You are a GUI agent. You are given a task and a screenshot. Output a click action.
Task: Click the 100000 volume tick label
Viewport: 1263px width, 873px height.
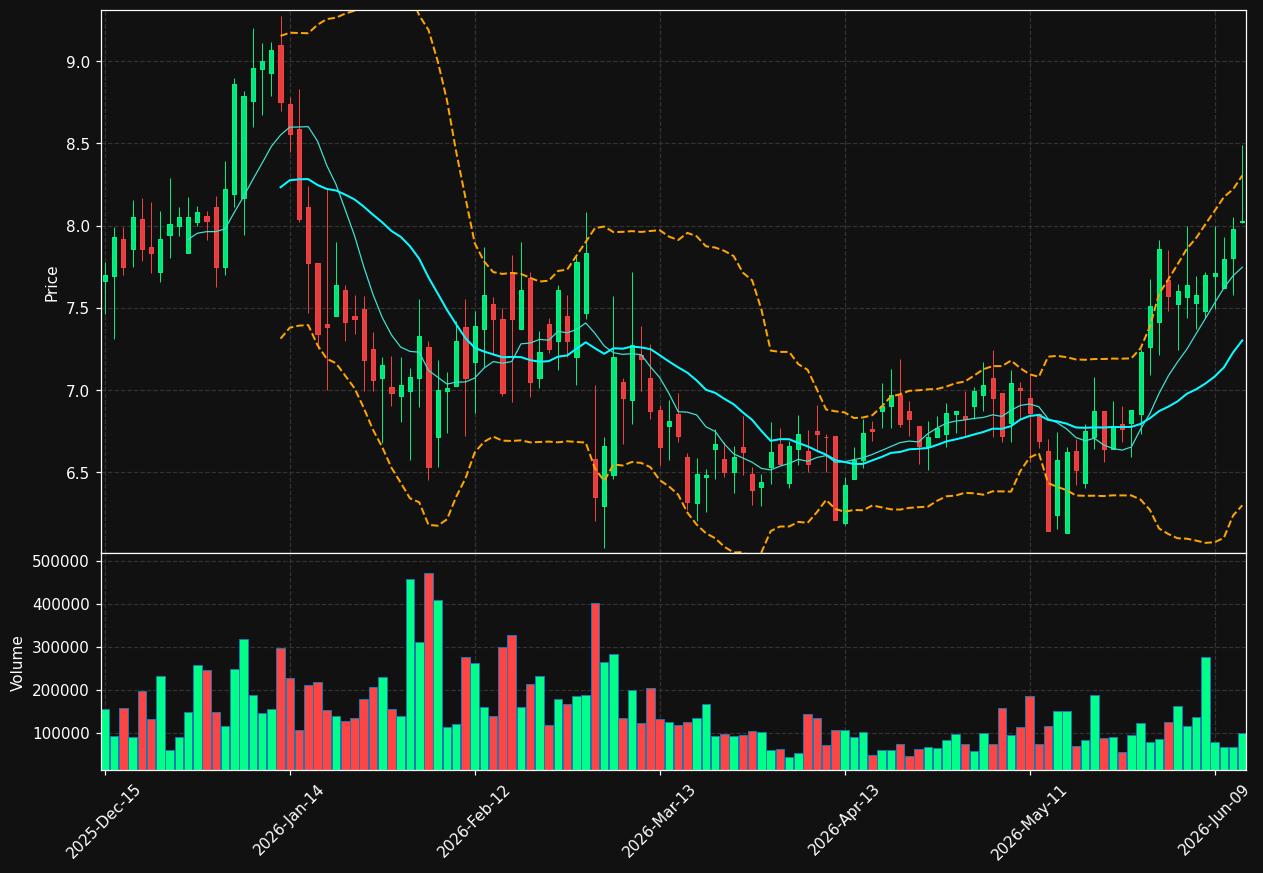pyautogui.click(x=62, y=734)
